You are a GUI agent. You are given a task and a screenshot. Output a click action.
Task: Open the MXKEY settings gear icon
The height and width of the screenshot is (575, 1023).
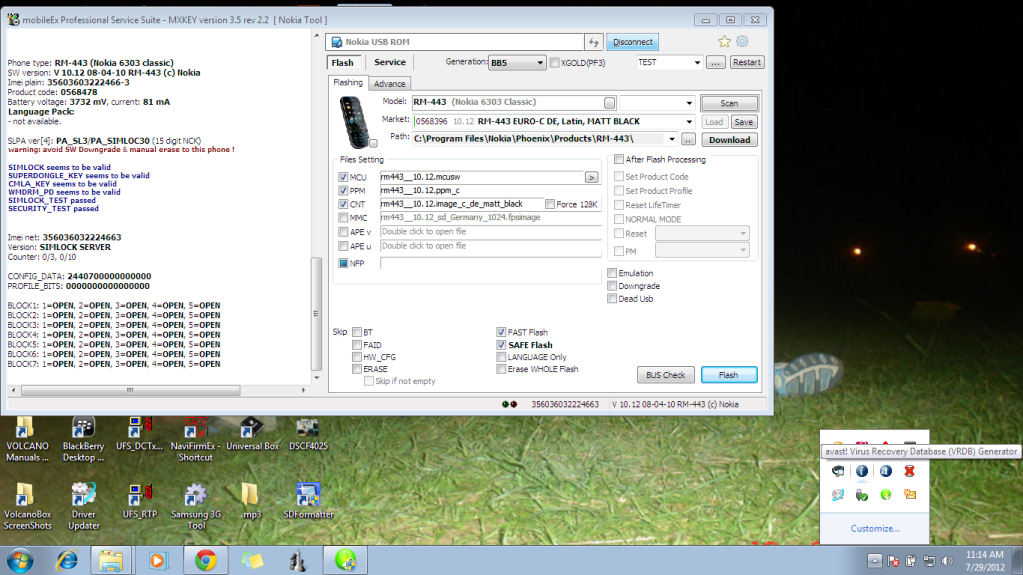[x=742, y=41]
